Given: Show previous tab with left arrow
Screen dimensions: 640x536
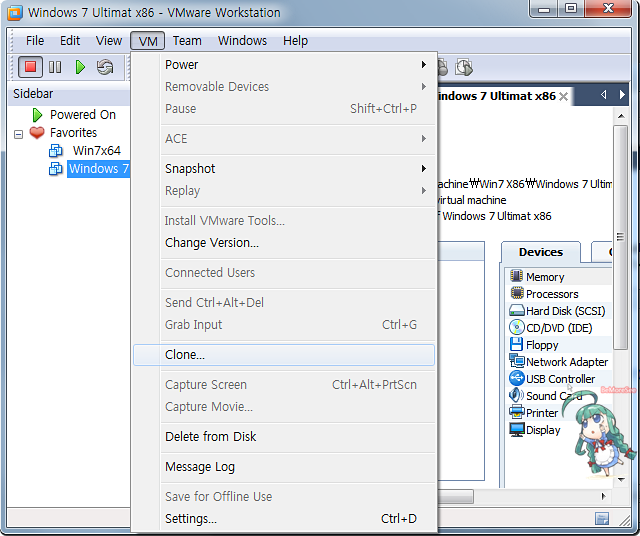Looking at the screenshot, I should [604, 95].
